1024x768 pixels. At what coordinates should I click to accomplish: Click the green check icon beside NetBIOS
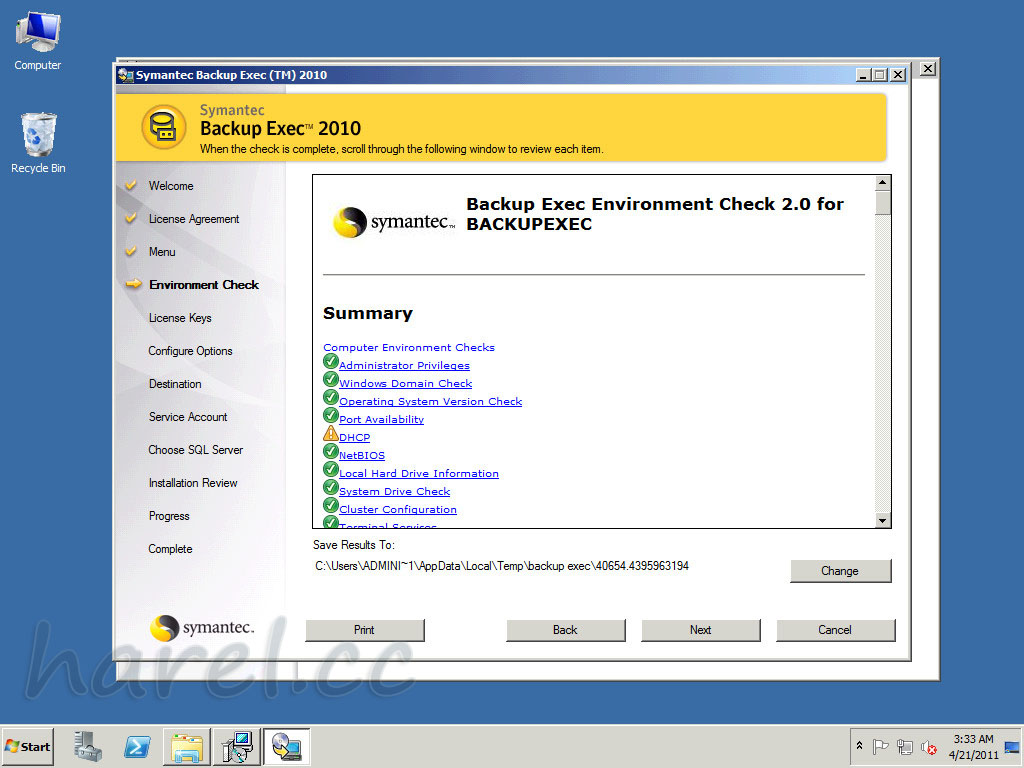tap(330, 451)
